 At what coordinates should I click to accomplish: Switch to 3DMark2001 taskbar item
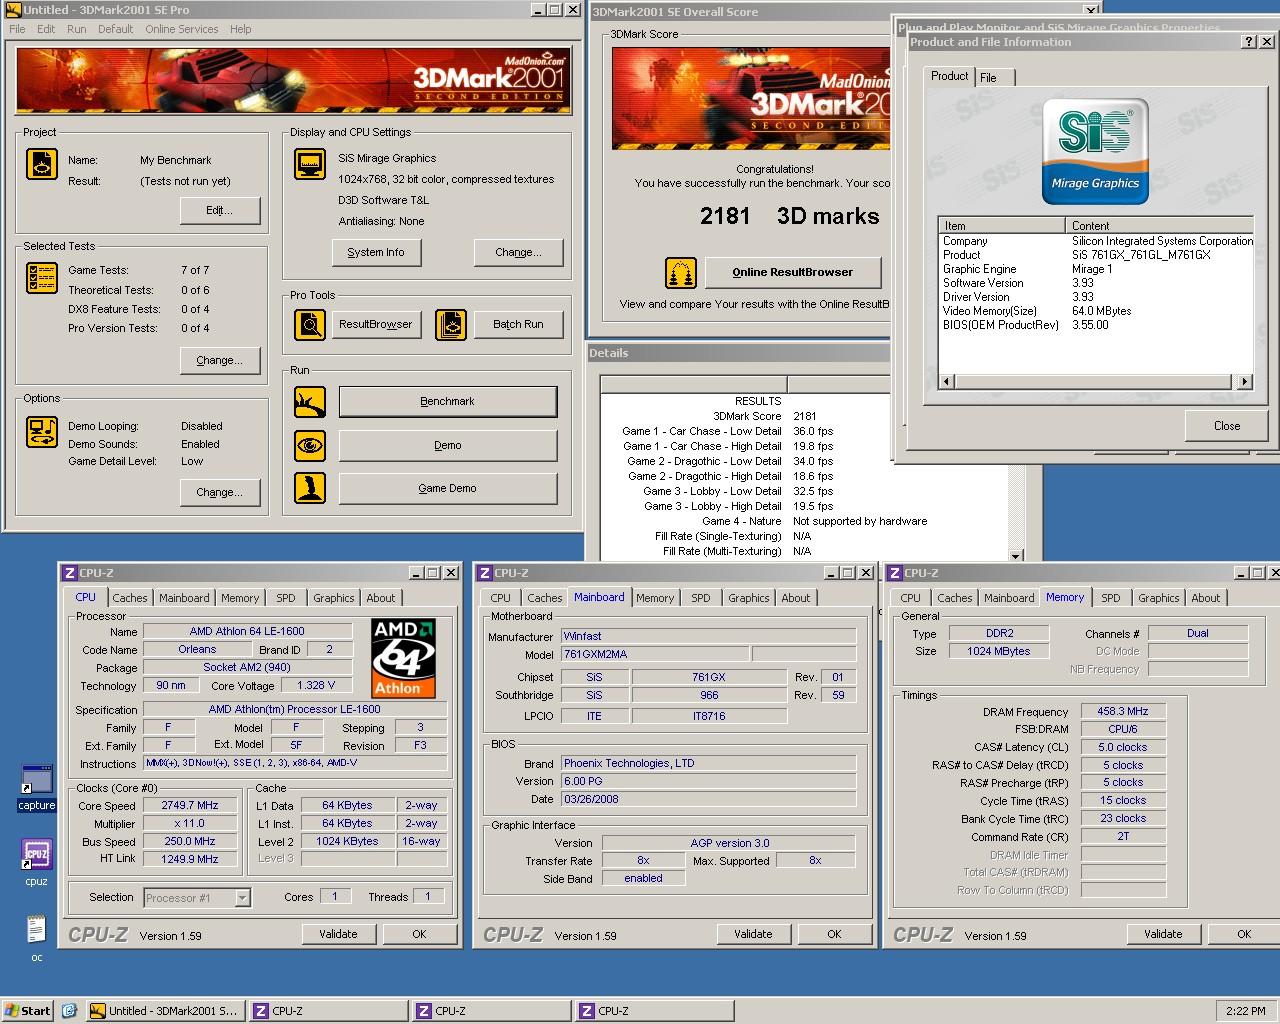(x=165, y=1011)
